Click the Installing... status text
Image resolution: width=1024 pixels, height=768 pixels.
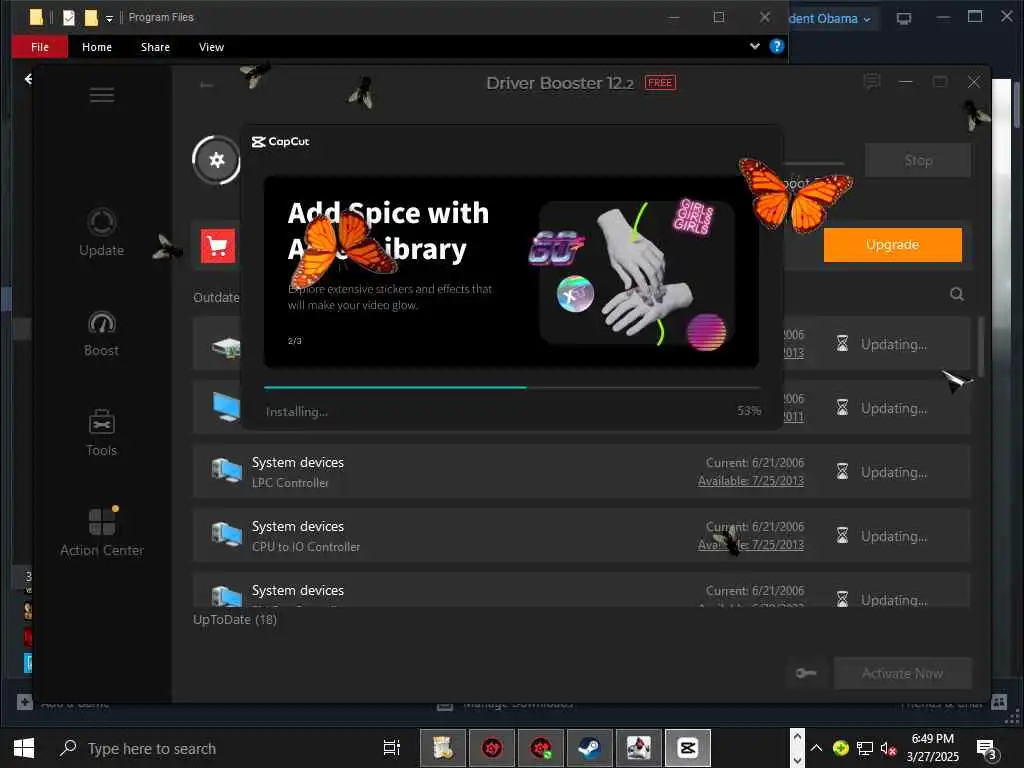[297, 411]
